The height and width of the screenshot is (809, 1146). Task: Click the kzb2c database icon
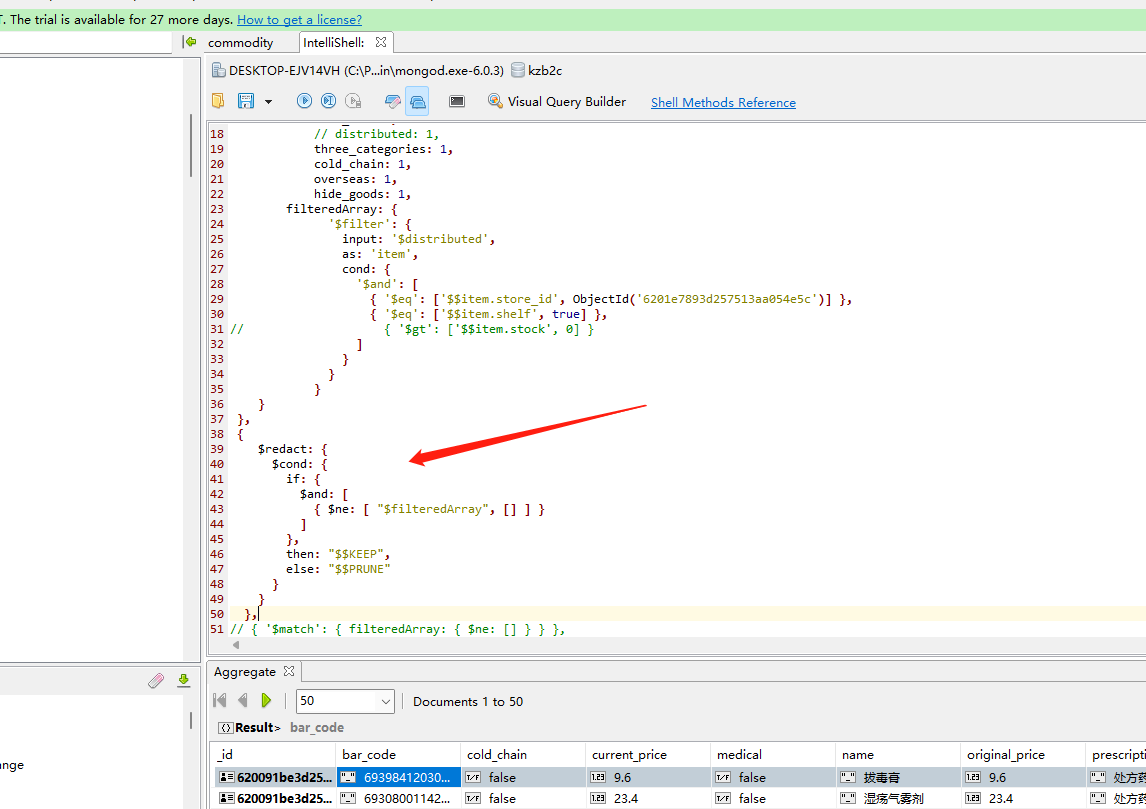click(517, 70)
